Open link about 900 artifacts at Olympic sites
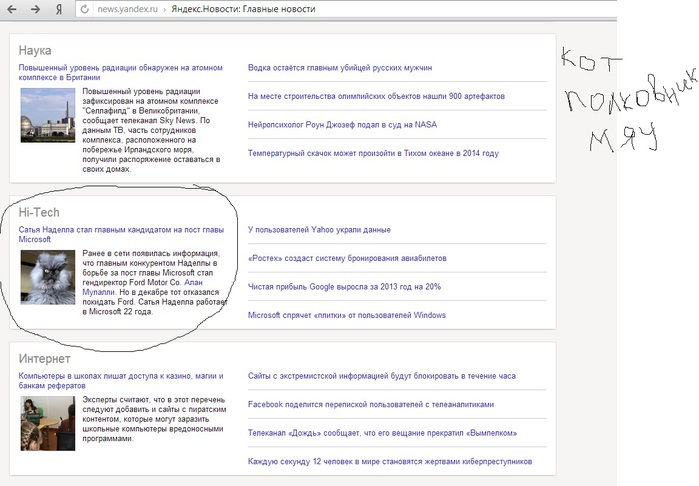This screenshot has height=486, width=699. pos(376,96)
